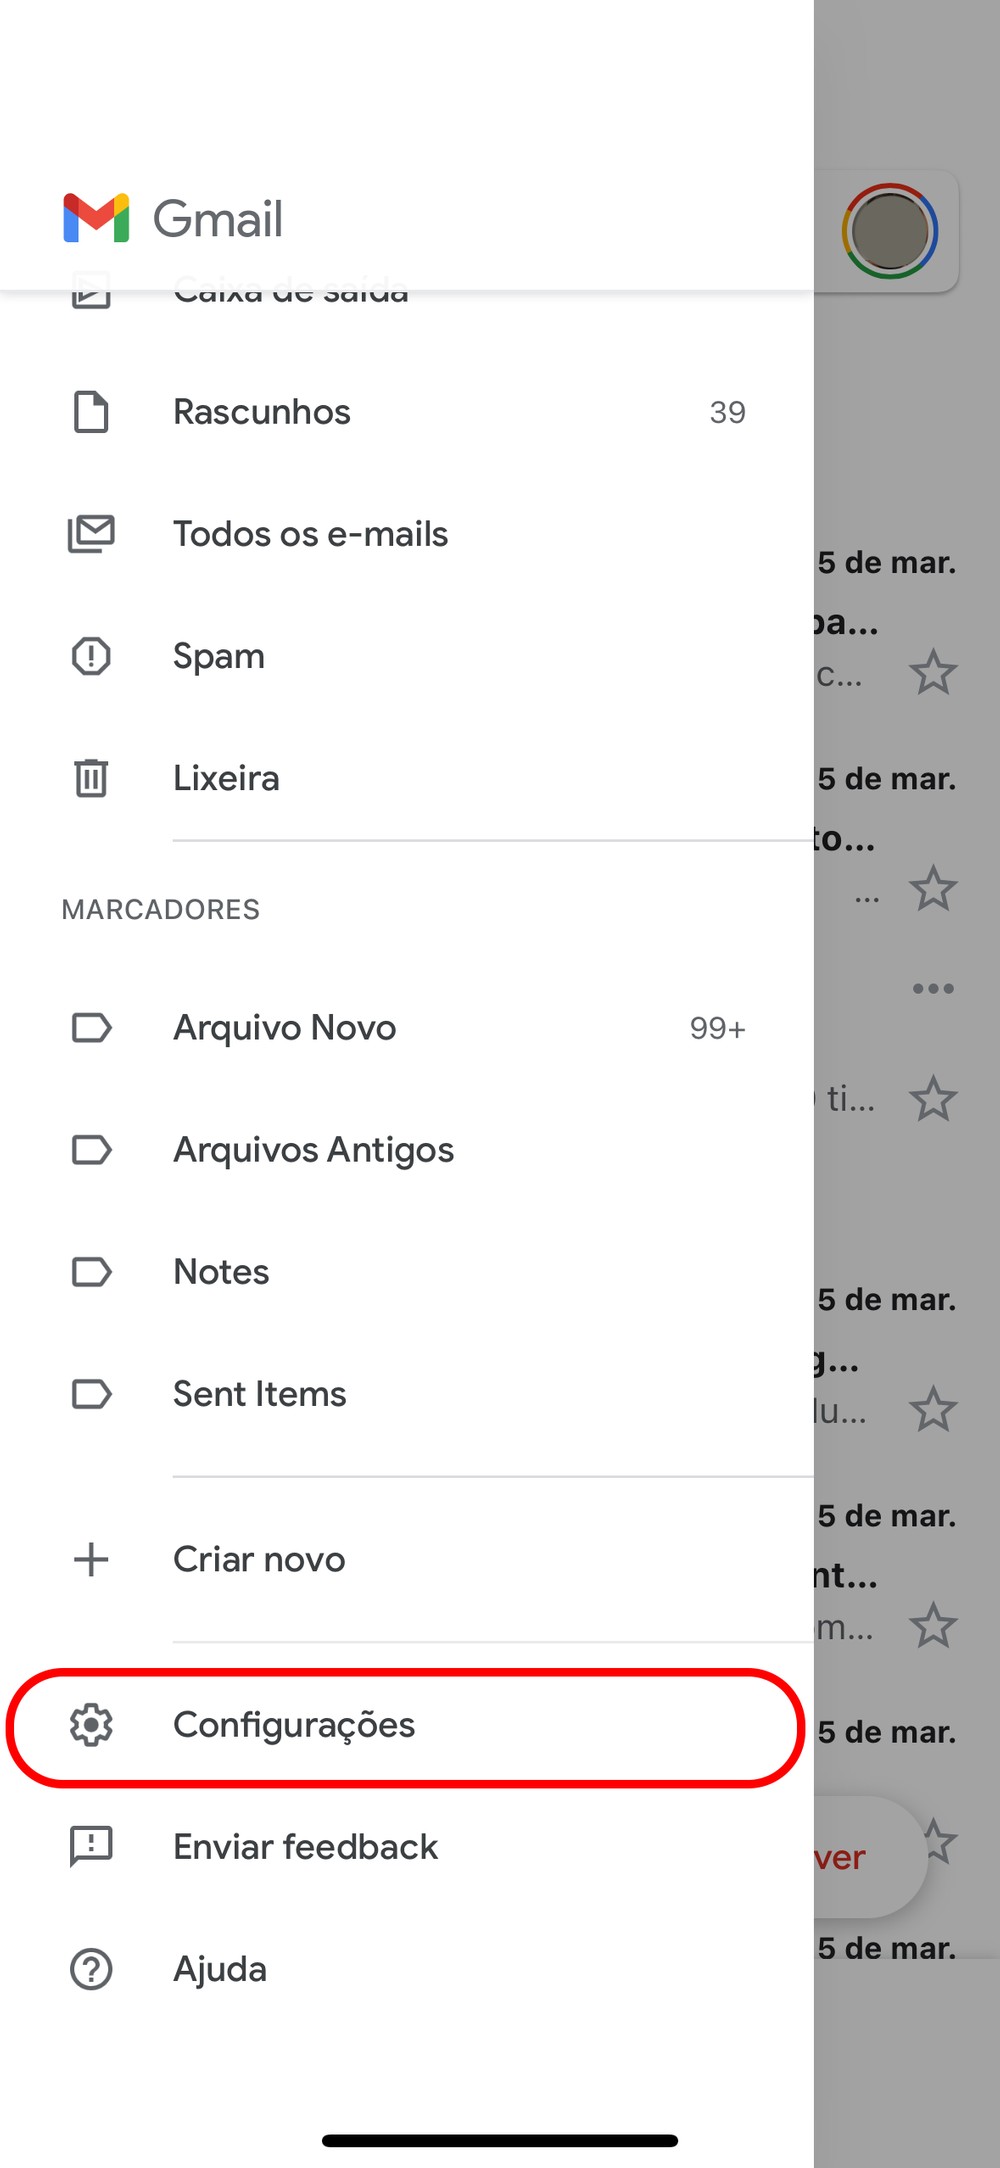Open the Notes label

[x=221, y=1272]
